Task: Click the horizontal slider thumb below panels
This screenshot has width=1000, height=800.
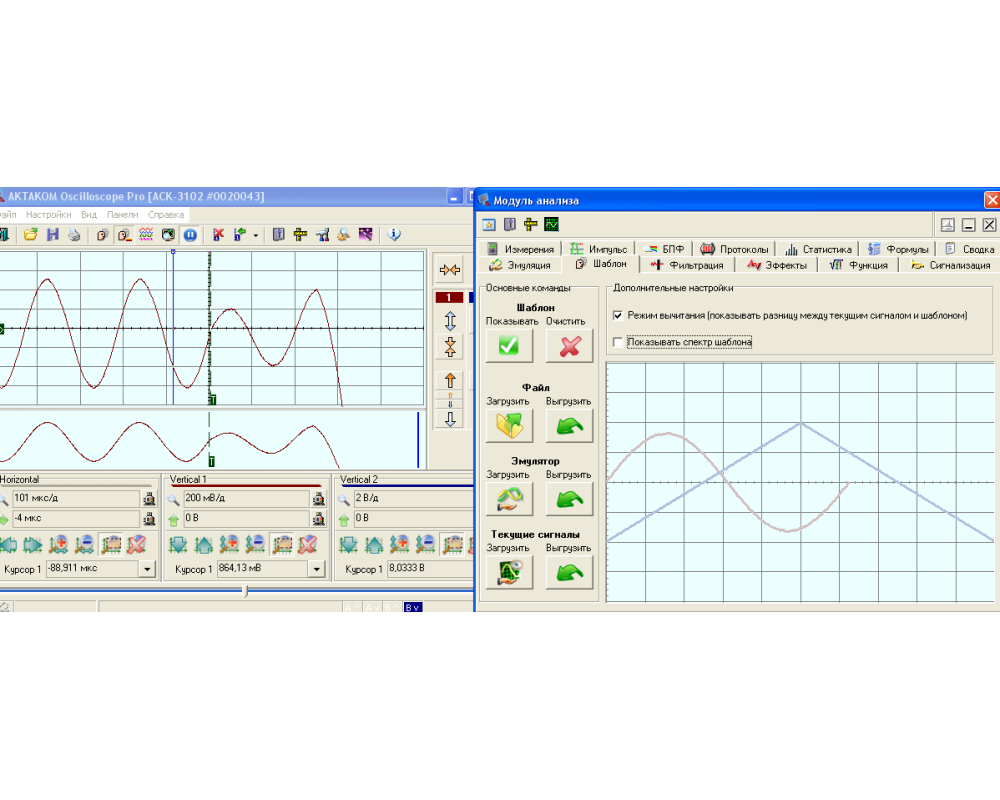Action: pos(246,591)
